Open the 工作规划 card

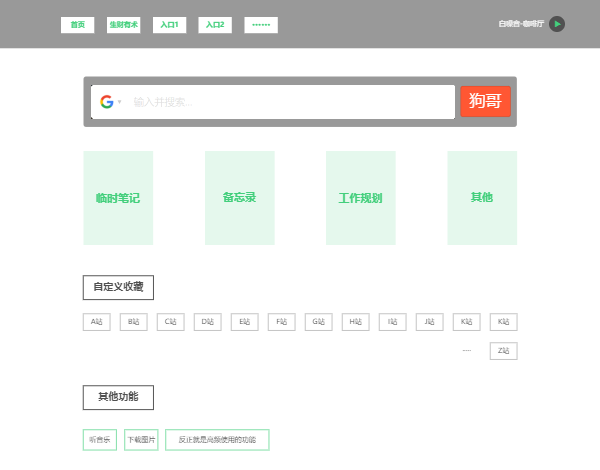[x=360, y=198]
